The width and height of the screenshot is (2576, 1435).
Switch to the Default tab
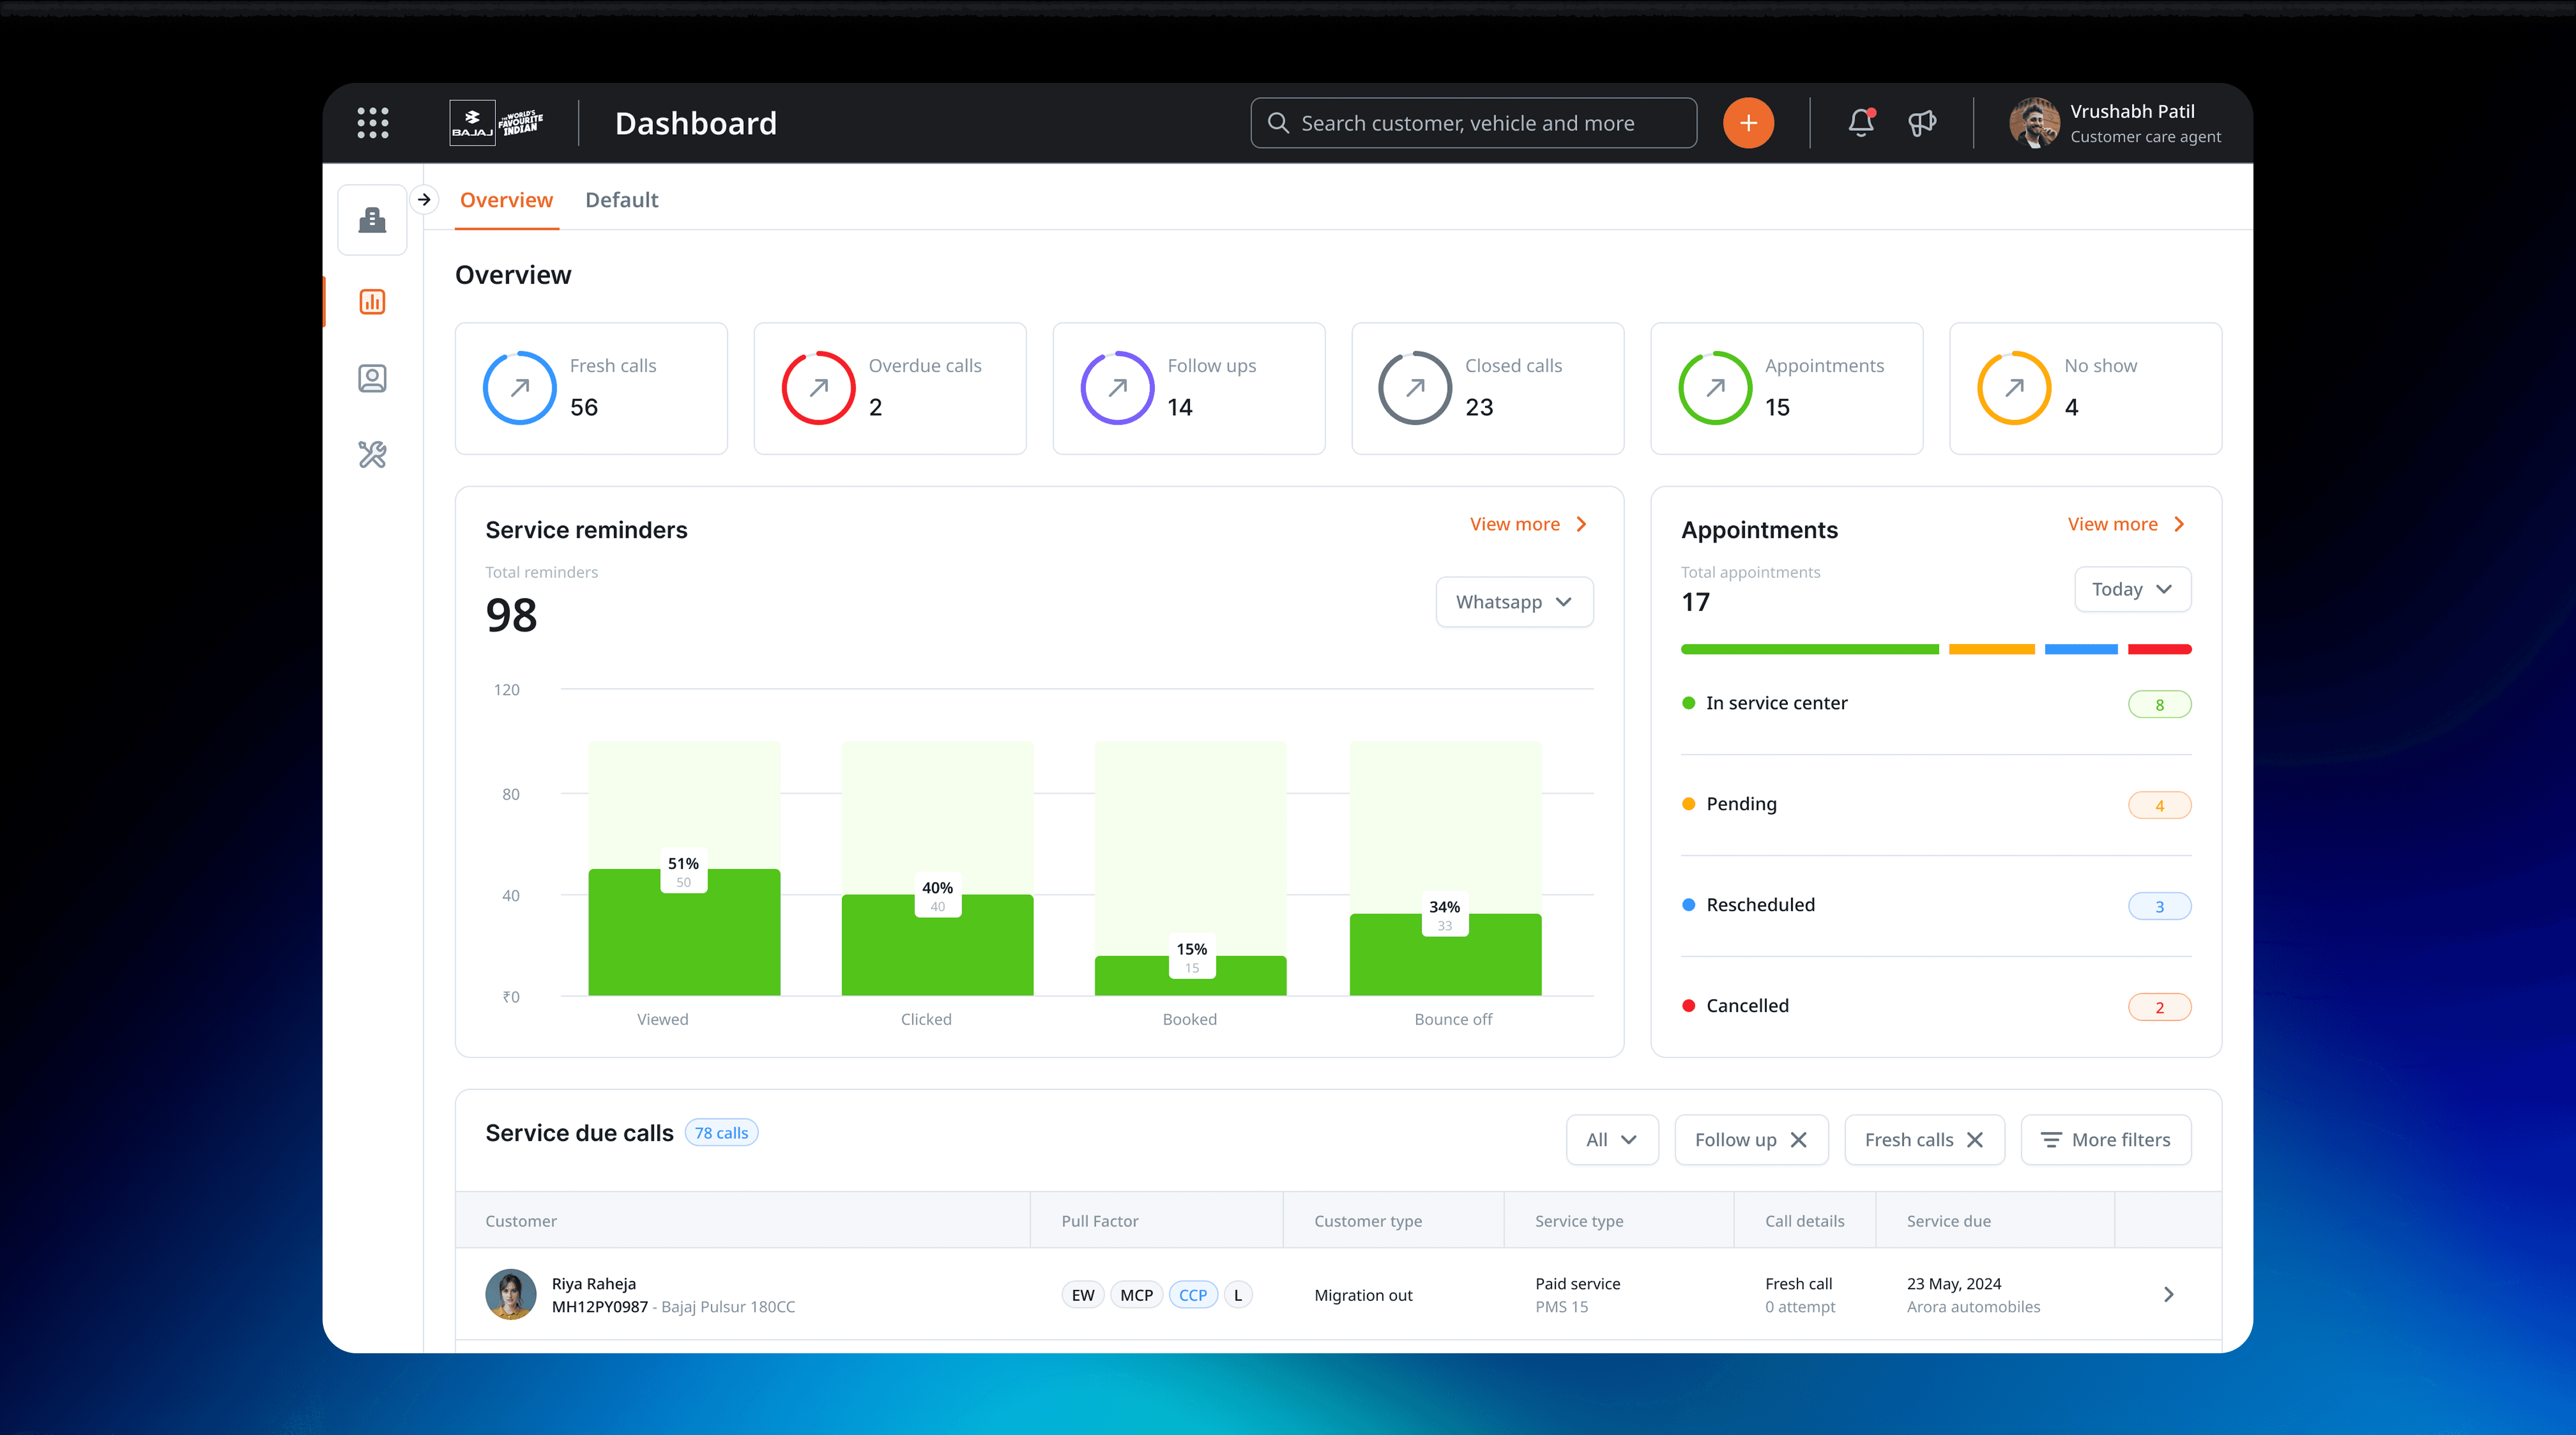pos(621,200)
